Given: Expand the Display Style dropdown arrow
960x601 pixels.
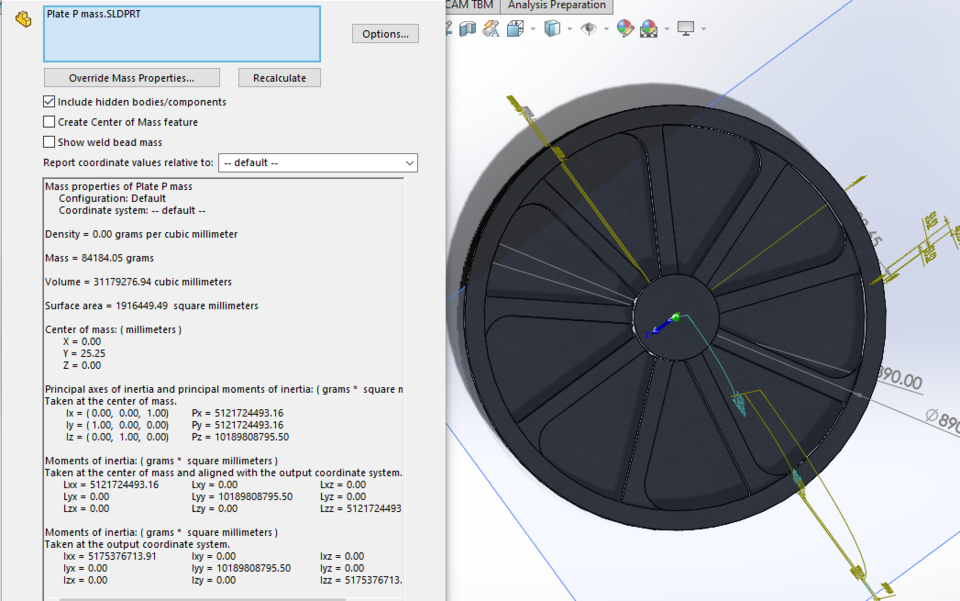Looking at the screenshot, I should (568, 29).
